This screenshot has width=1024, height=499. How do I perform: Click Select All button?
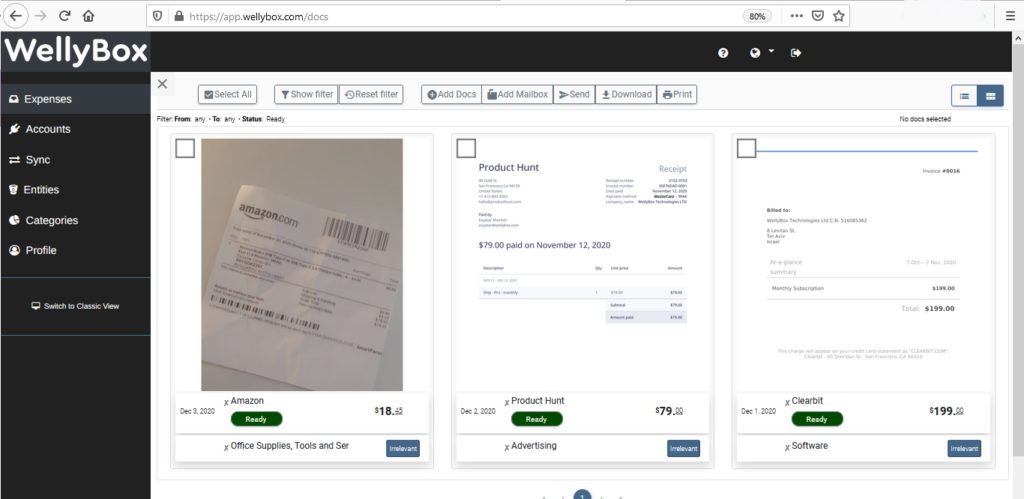pos(227,94)
